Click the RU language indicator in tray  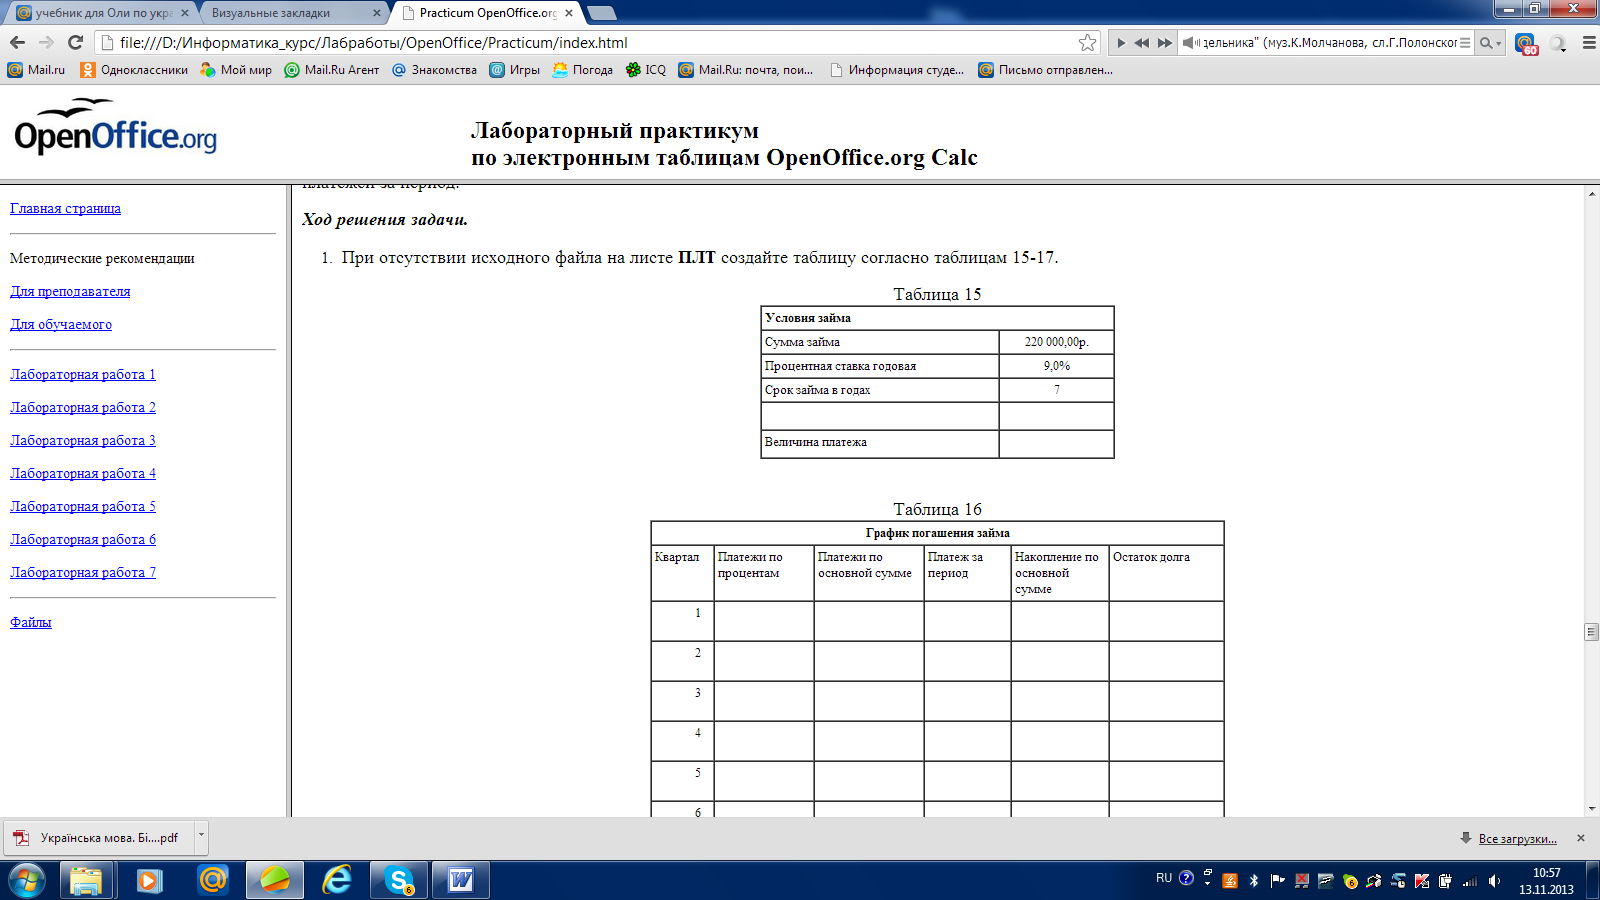tap(1164, 878)
